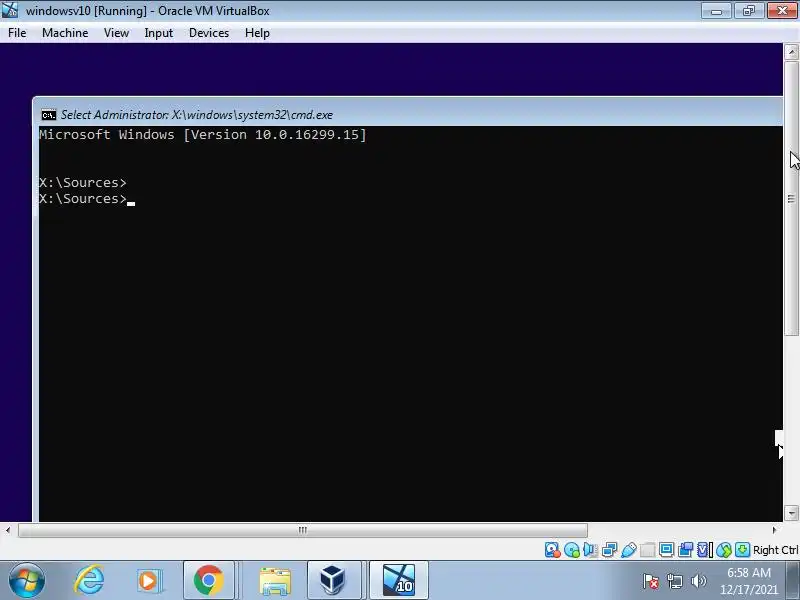Open the Help menu

tap(257, 33)
